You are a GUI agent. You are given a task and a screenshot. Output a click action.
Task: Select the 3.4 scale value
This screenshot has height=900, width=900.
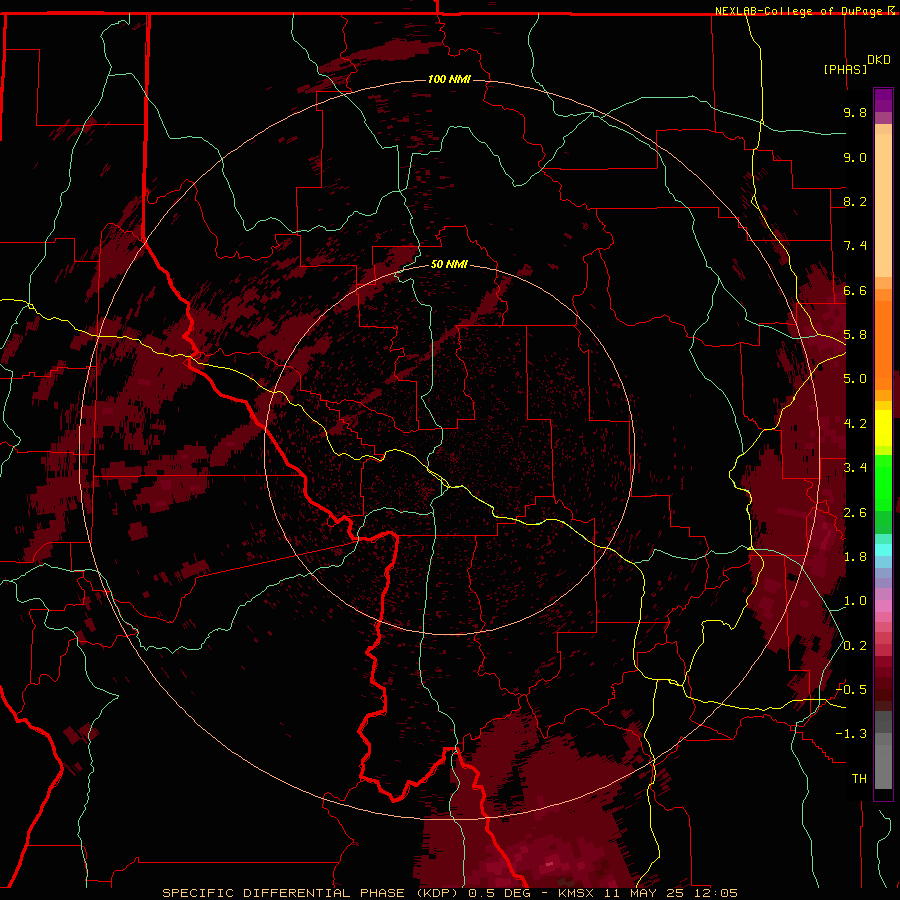click(855, 468)
